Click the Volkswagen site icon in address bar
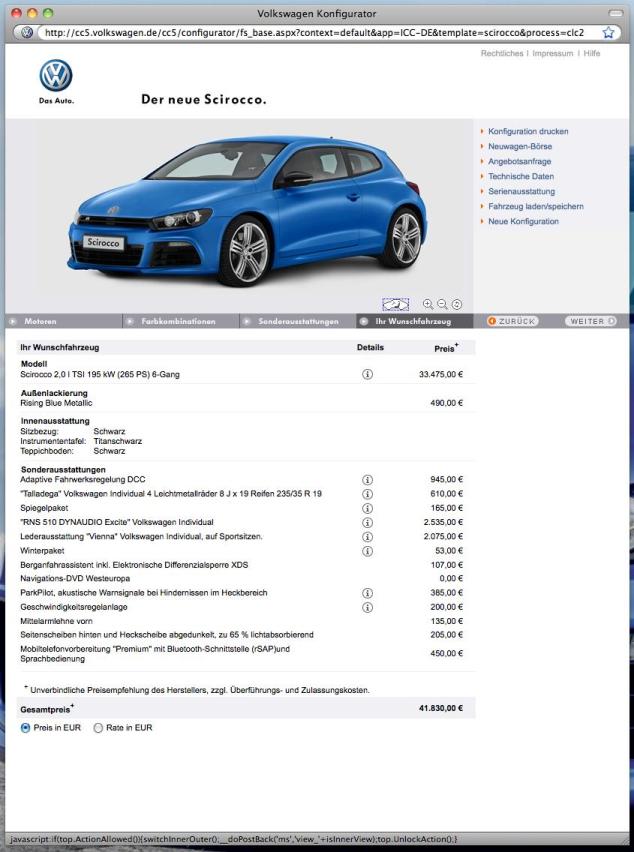634x852 pixels. point(27,33)
